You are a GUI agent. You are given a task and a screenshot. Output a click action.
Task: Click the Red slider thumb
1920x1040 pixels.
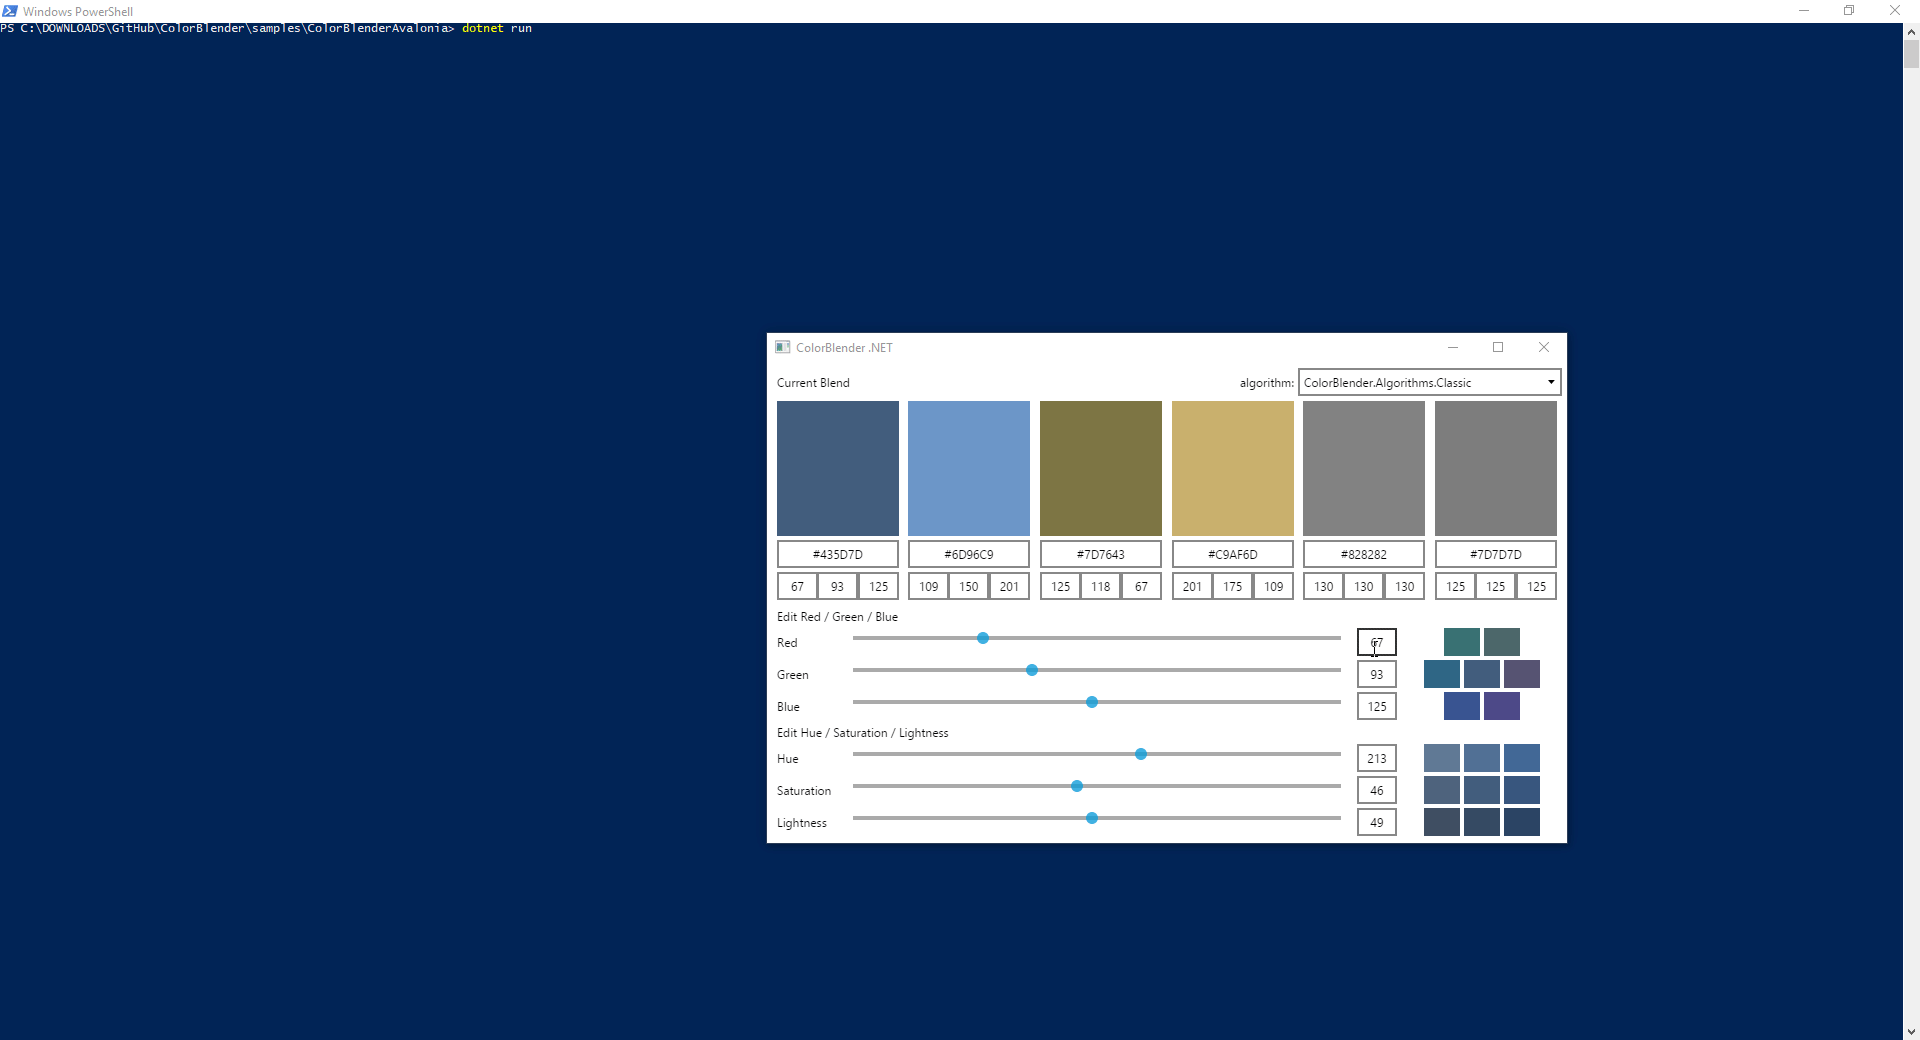click(x=983, y=638)
